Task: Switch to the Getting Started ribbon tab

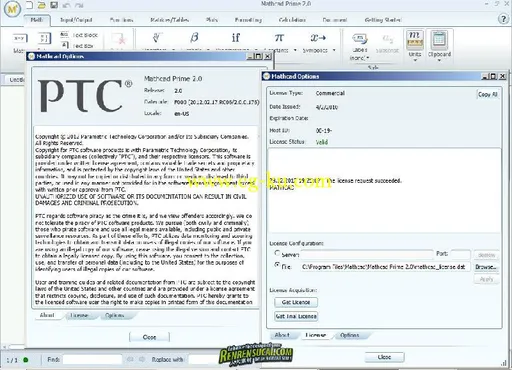Action: 383,20
